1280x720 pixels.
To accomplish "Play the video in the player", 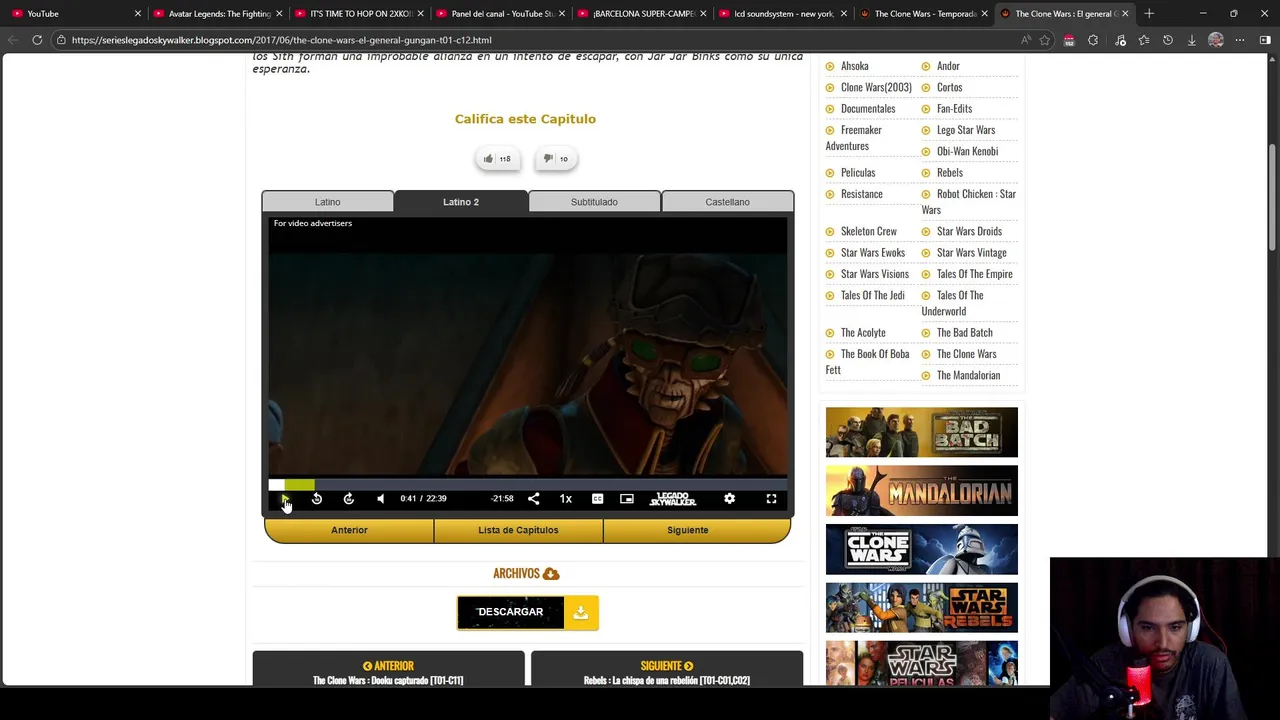I will click(x=285, y=499).
